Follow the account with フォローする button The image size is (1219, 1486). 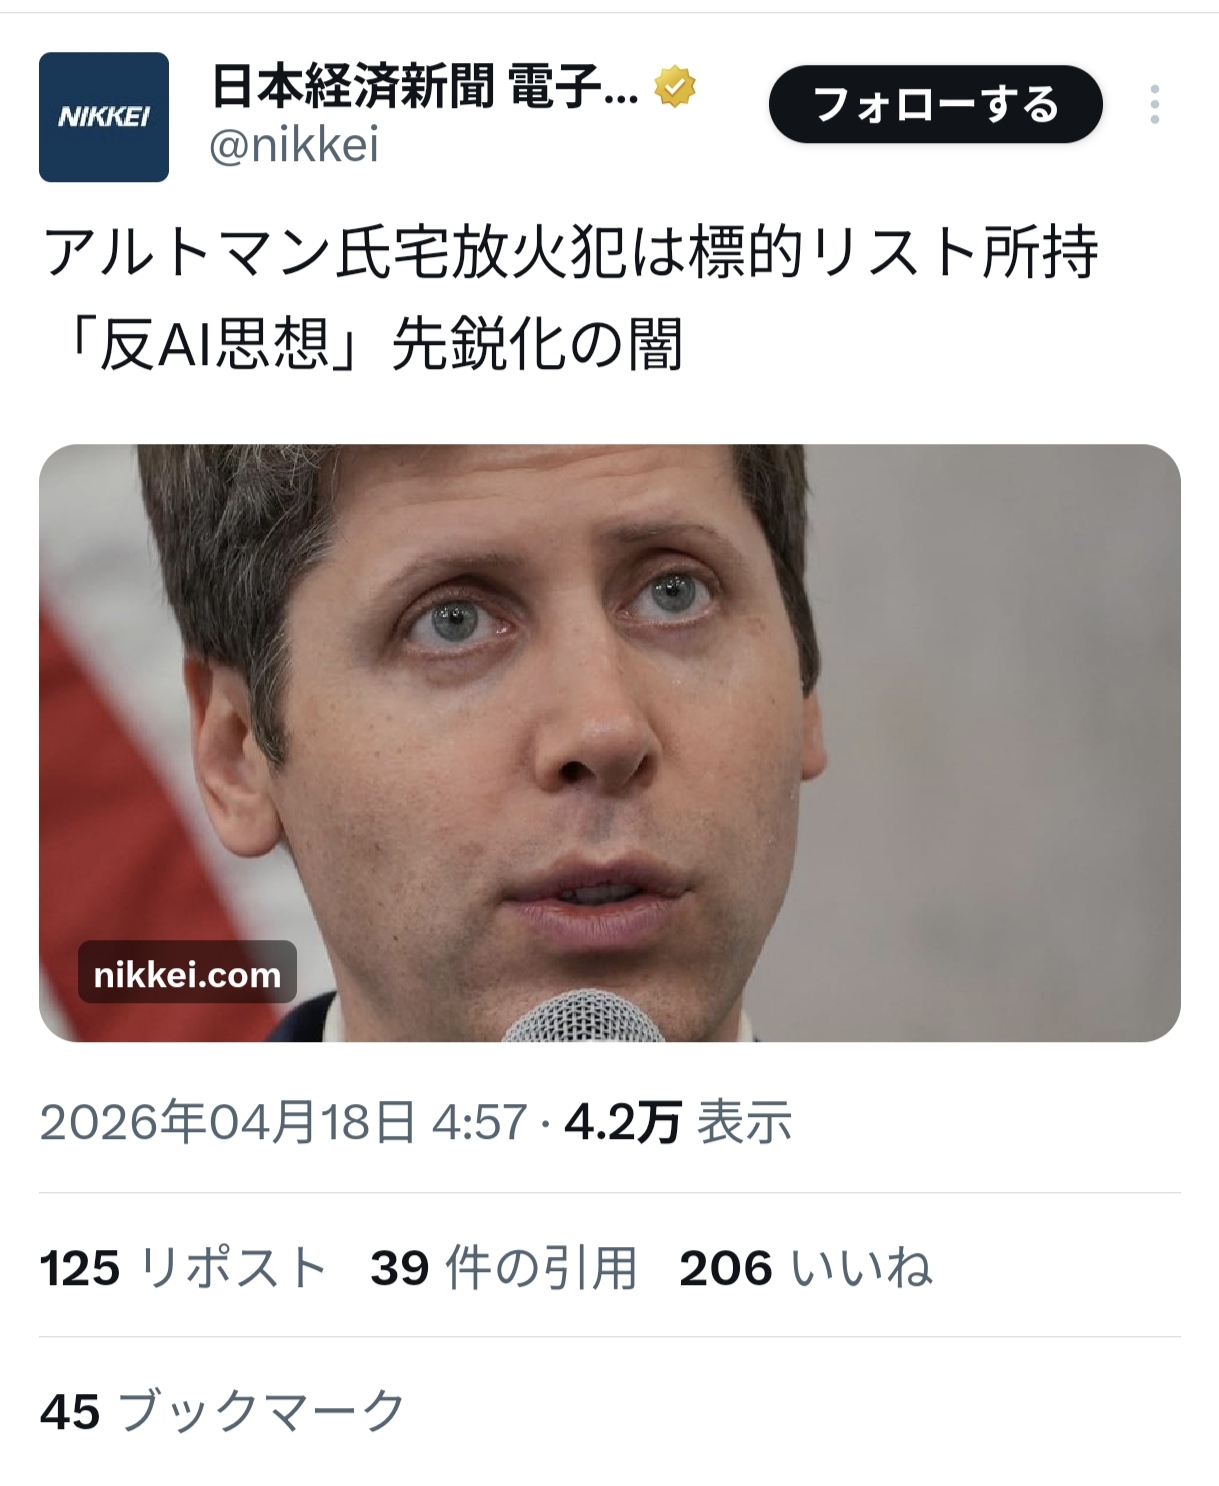[x=935, y=104]
